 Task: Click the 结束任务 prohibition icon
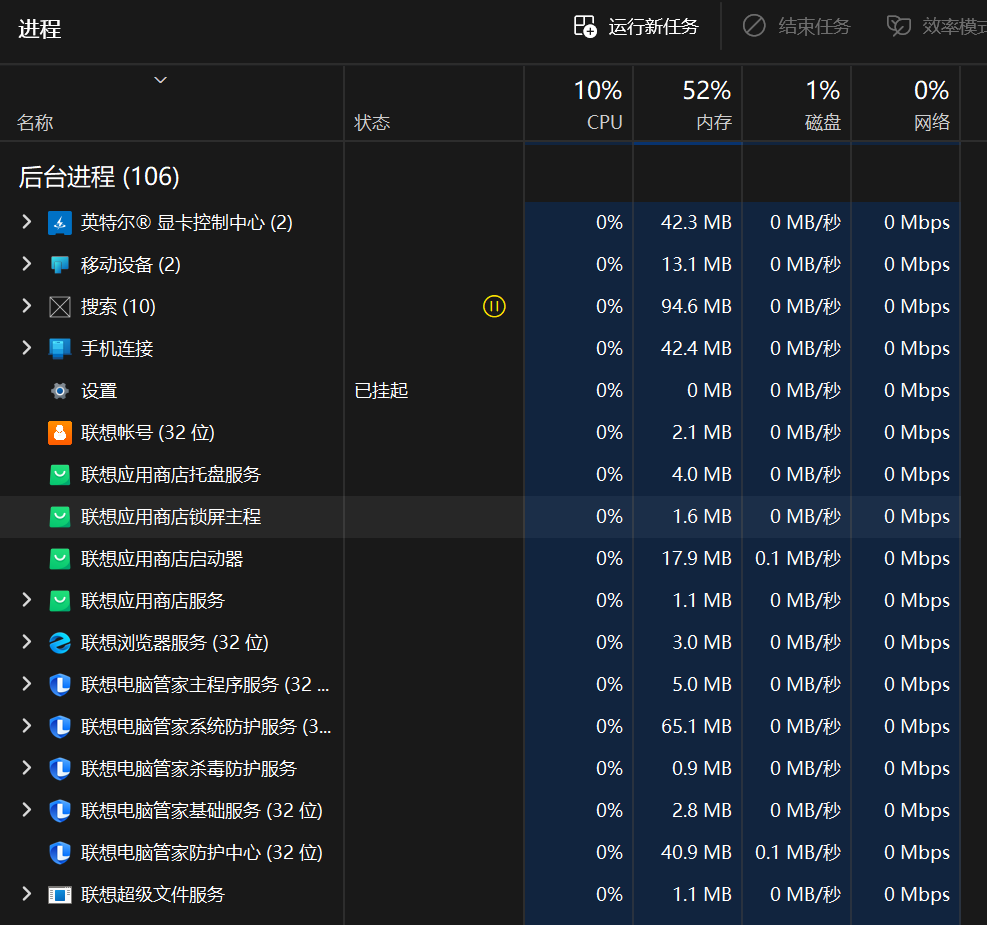pos(754,26)
